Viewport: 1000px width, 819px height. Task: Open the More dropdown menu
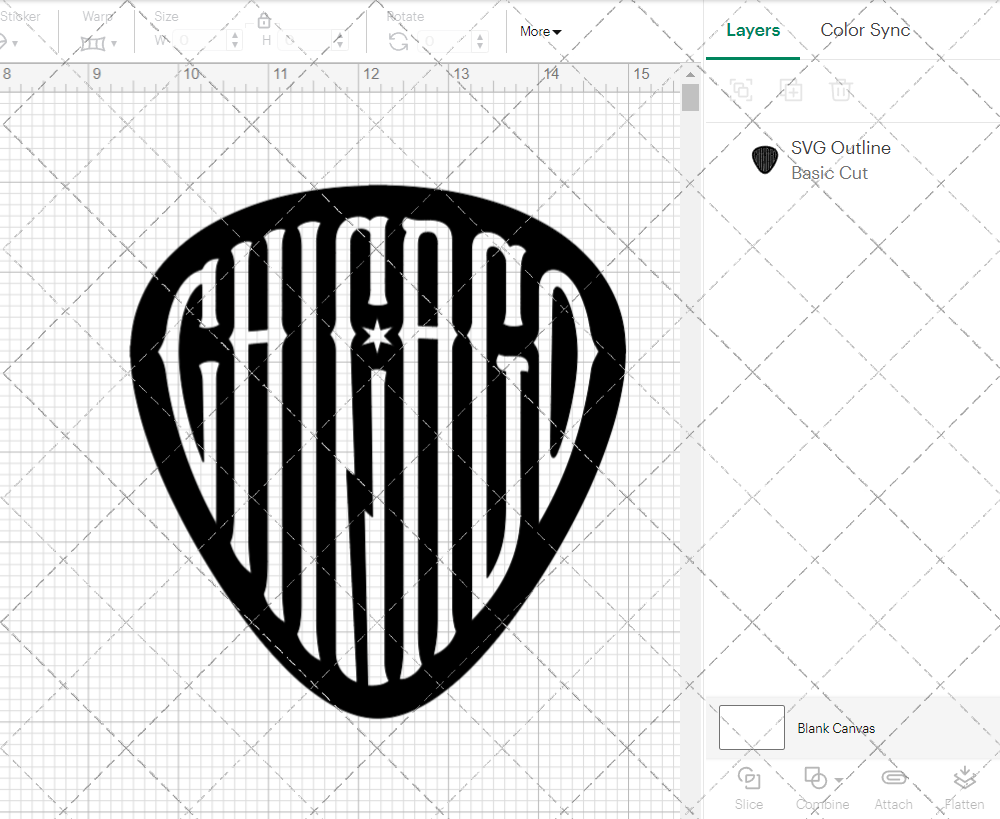(x=540, y=32)
